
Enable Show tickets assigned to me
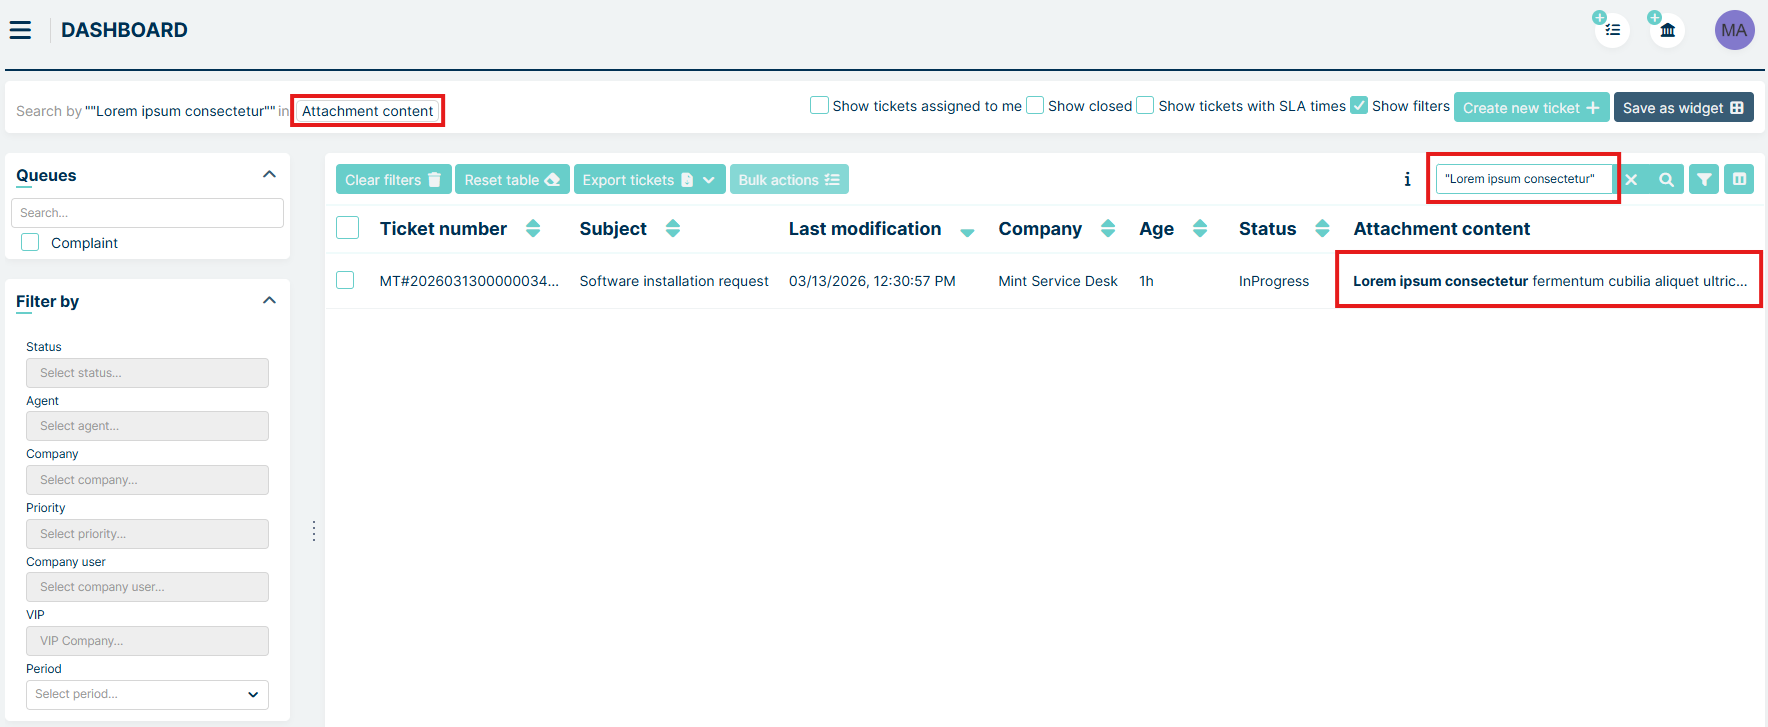pos(819,105)
